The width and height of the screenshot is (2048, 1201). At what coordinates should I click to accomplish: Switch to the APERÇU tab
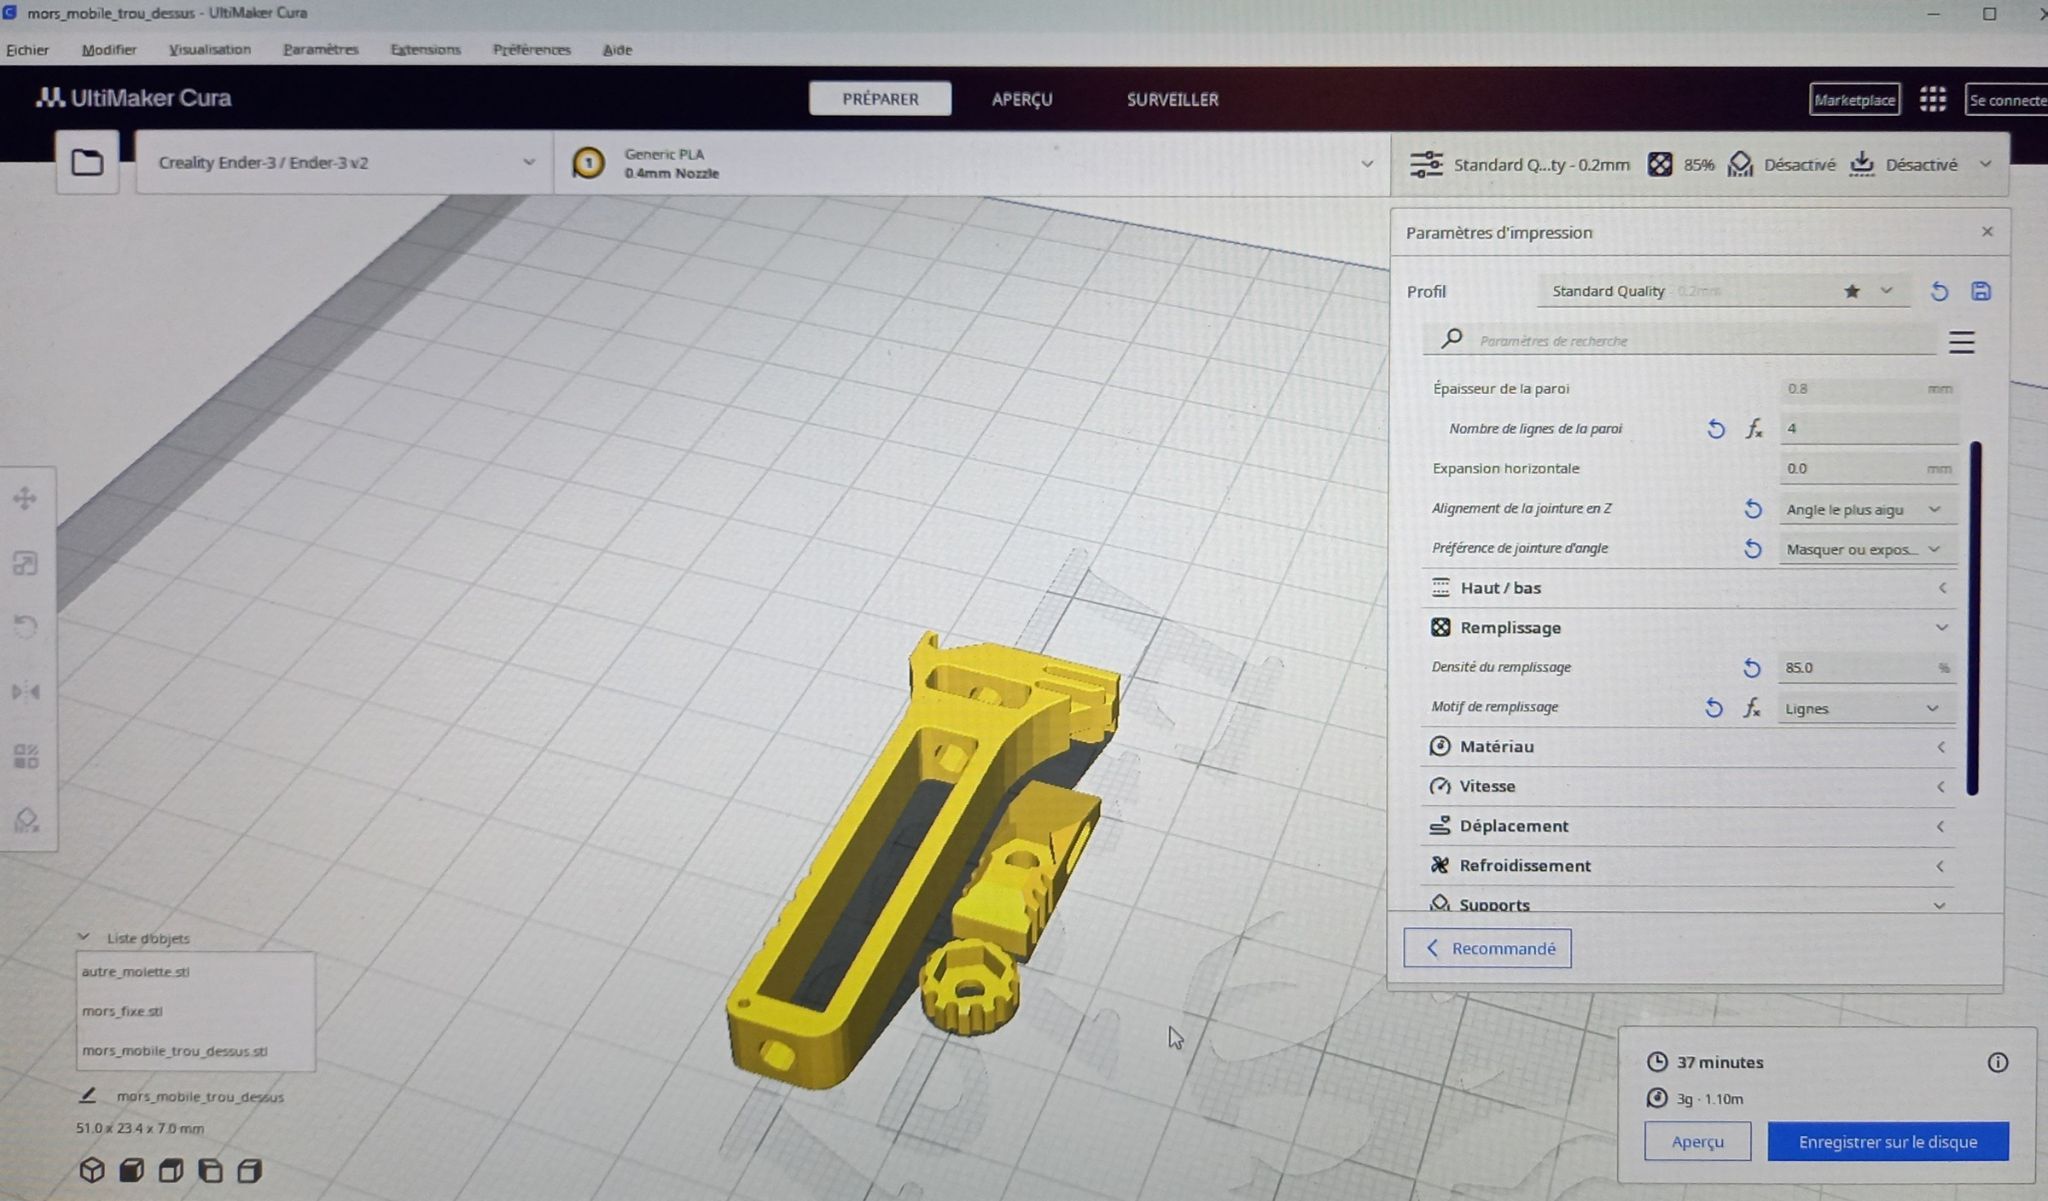[1021, 99]
